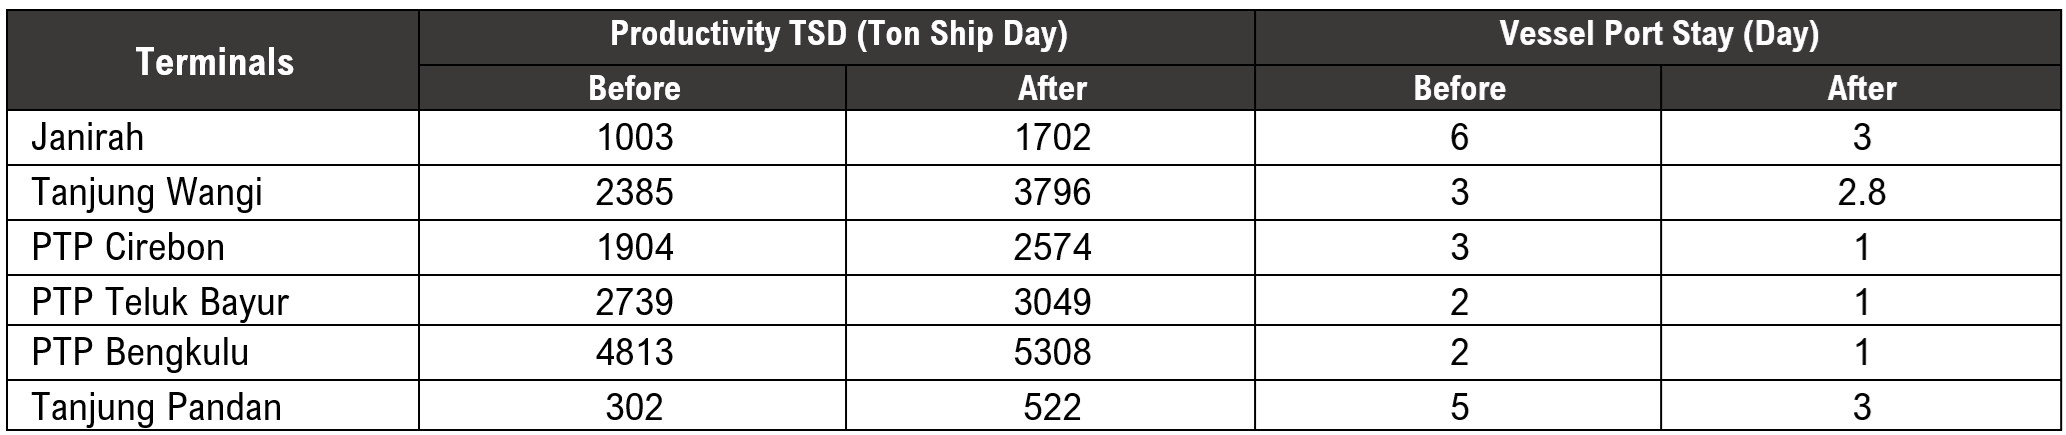Click the cell showing 2574
The width and height of the screenshot is (2066, 435).
pyautogui.click(x=1051, y=247)
